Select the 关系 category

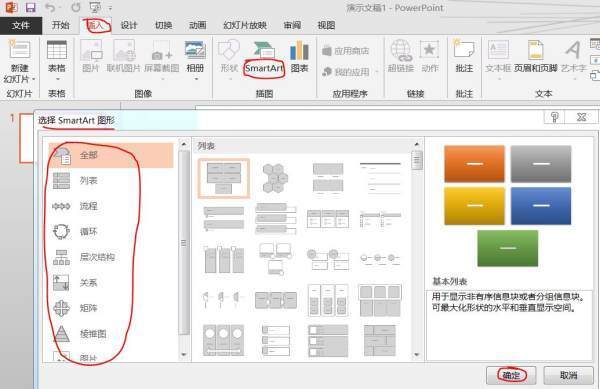point(111,283)
